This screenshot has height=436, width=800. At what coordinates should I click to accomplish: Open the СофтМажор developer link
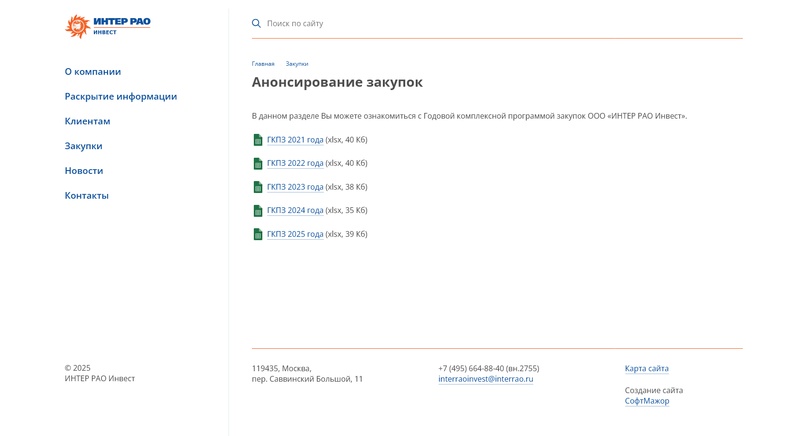[x=647, y=401]
